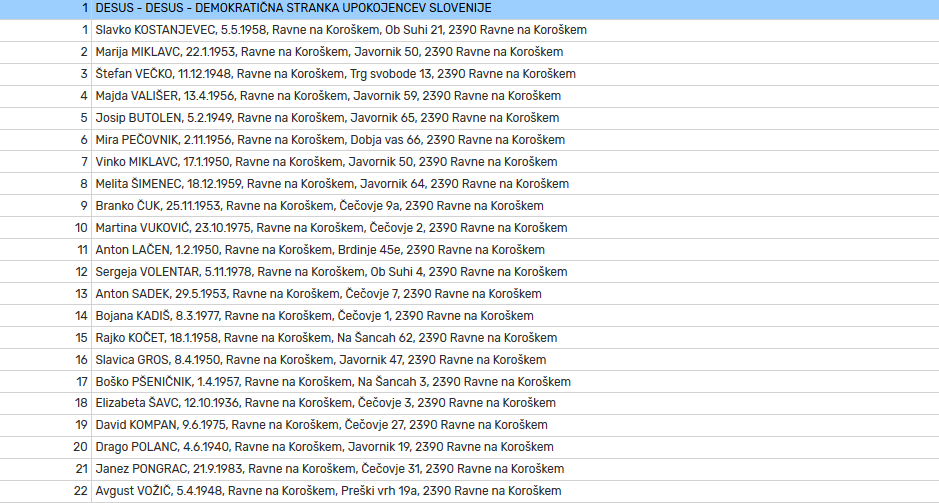Select Melita ŠIMENEC entry
This screenshot has width=939, height=503.
(470, 184)
